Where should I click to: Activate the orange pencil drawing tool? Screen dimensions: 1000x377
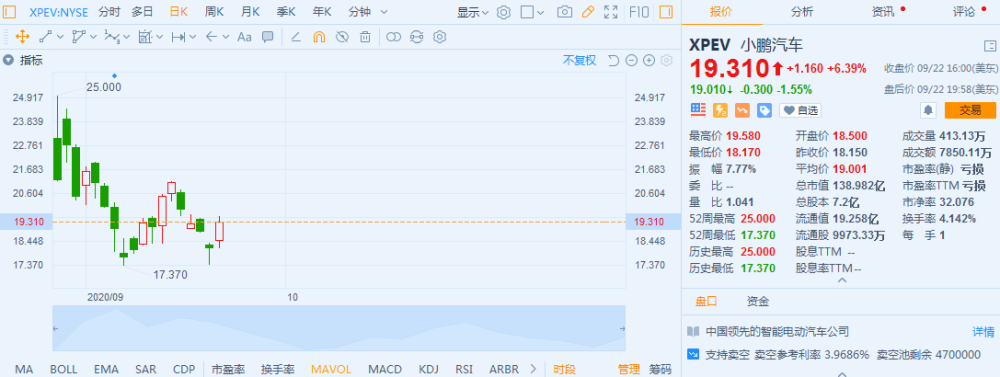pyautogui.click(x=588, y=11)
